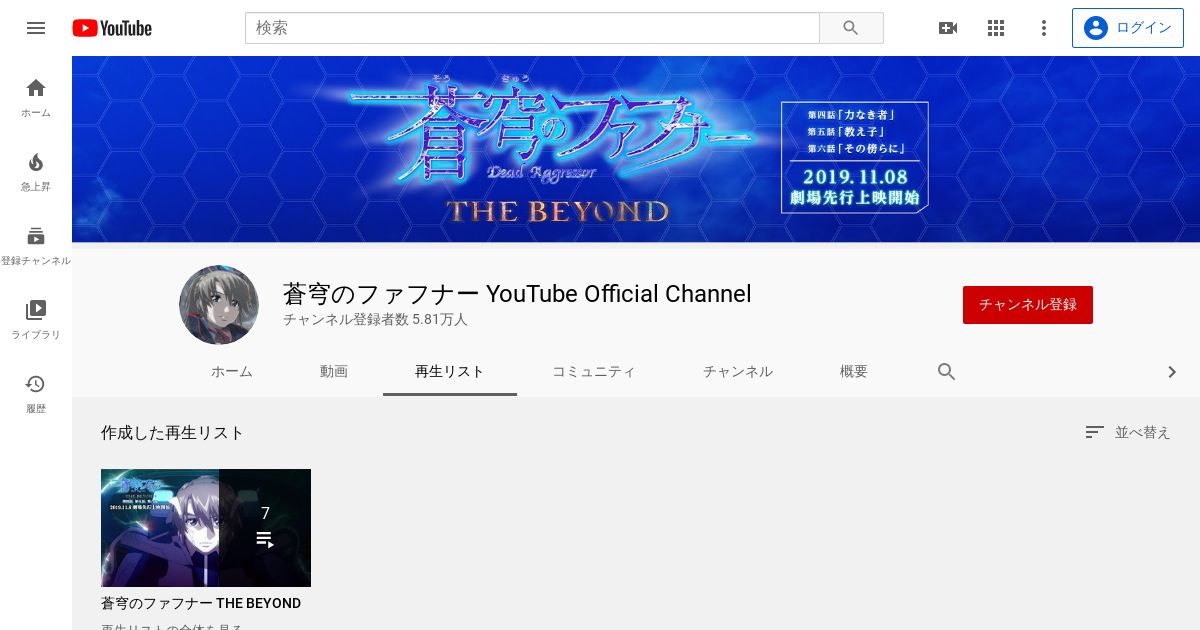Image resolution: width=1200 pixels, height=630 pixels.
Task: Click the playlist count overlay showing 7
Action: click(265, 528)
